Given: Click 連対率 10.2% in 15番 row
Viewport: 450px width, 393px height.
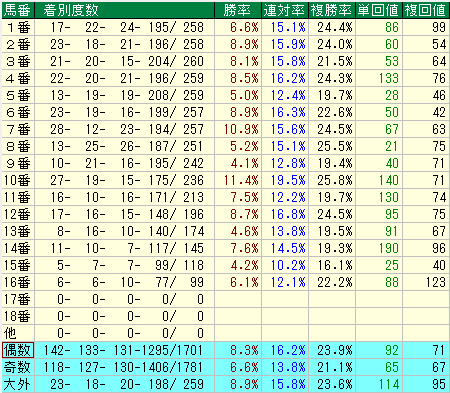Looking at the screenshot, I should pos(288,265).
